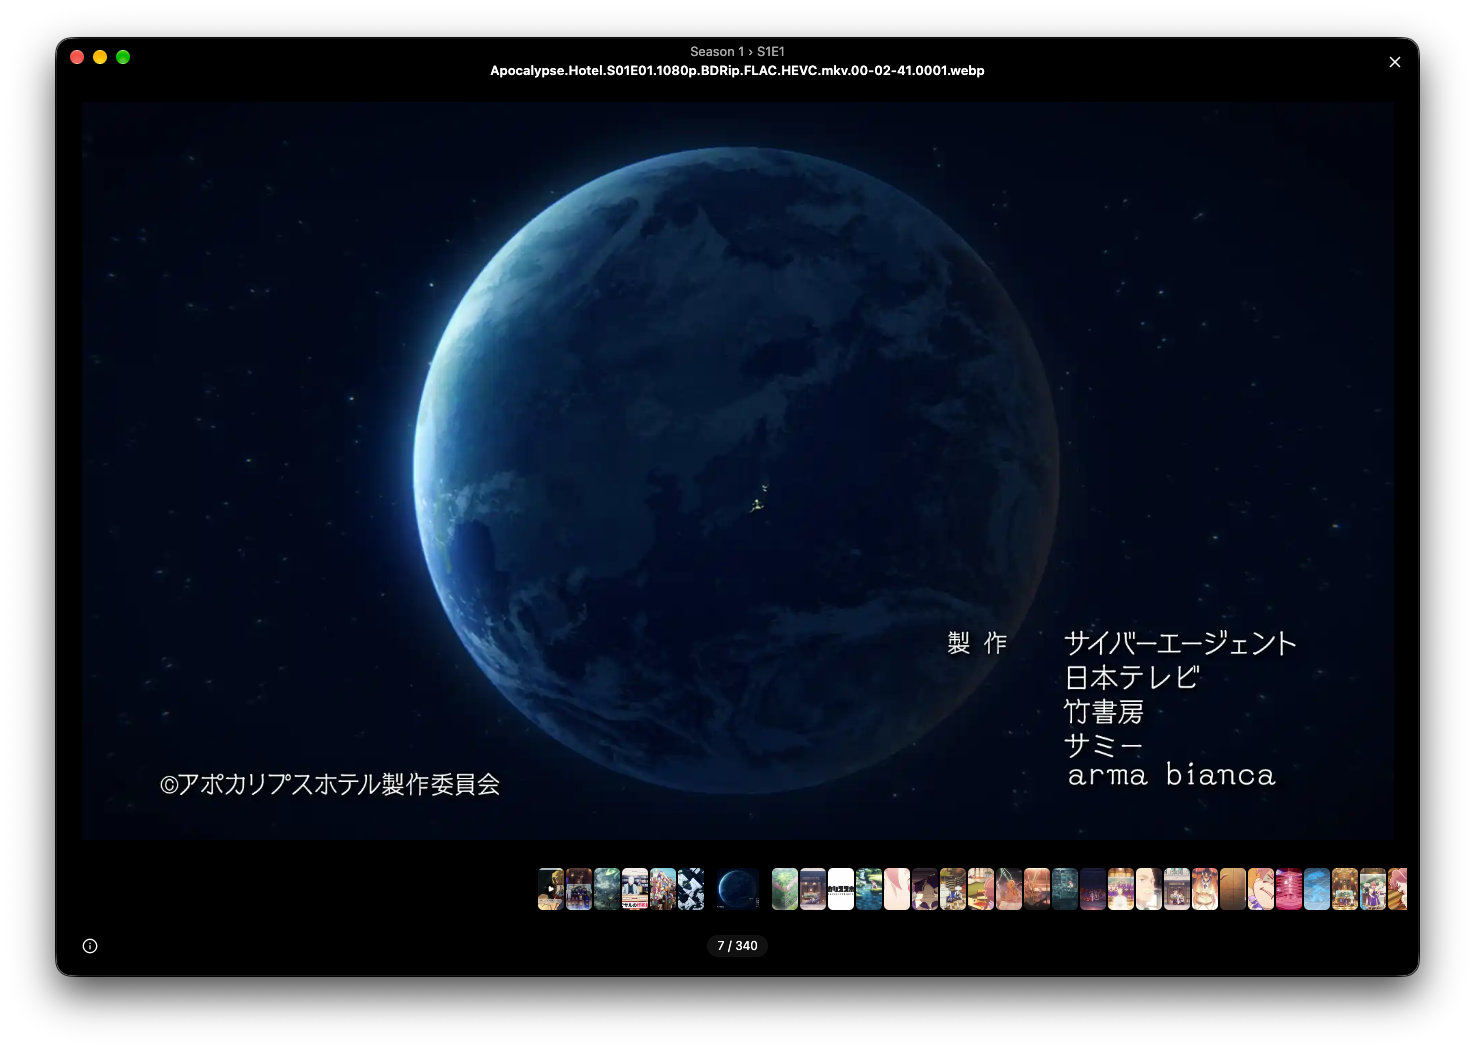This screenshot has height=1050, width=1475.
Task: Click the 7 / 340 image counter
Action: click(737, 946)
